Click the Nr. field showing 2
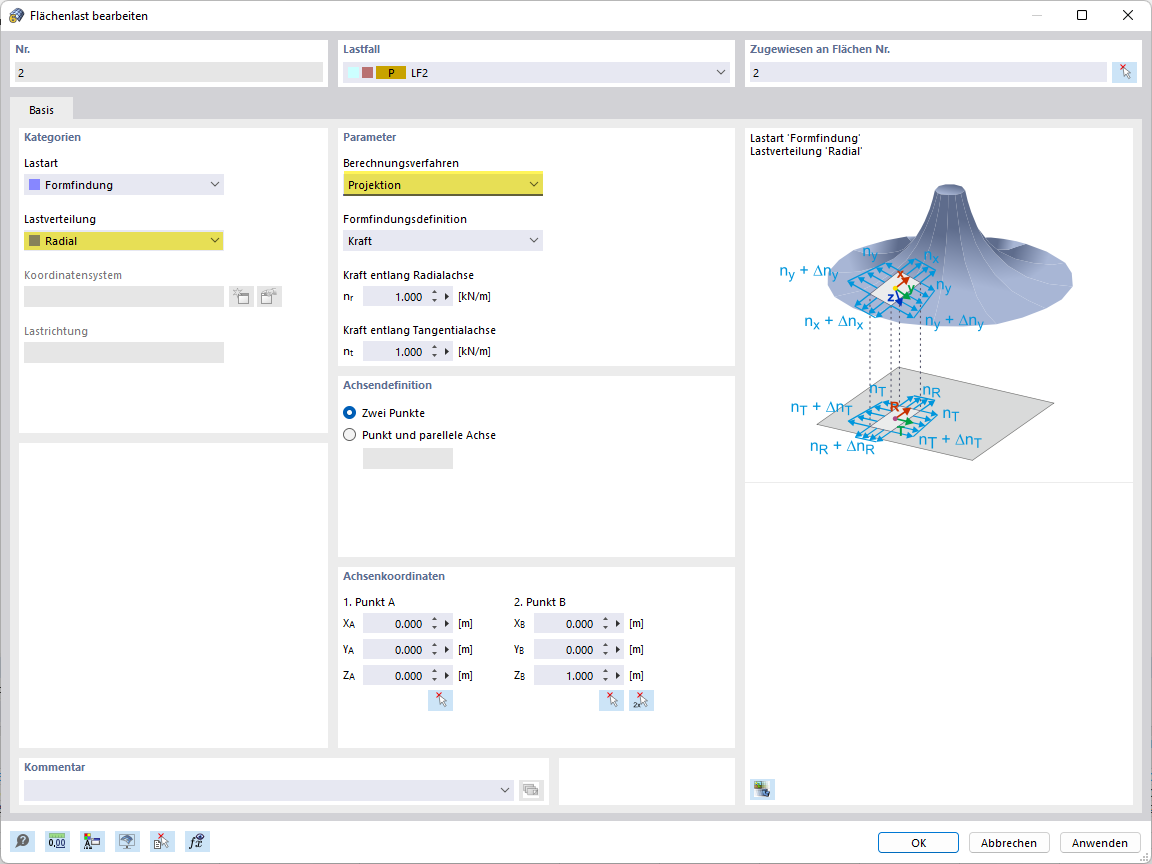 click(x=169, y=72)
